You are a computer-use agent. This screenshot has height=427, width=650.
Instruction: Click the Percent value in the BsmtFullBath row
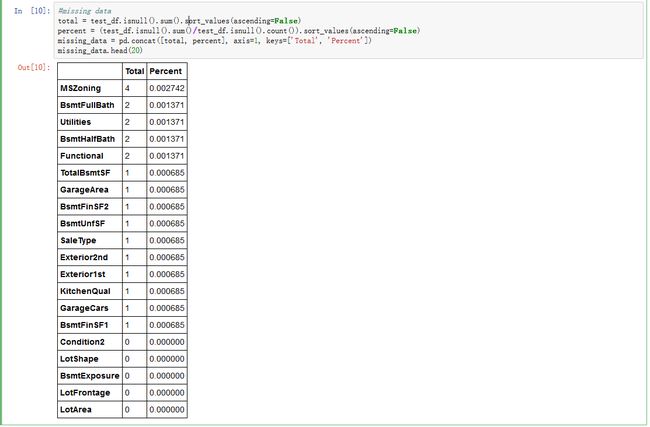coord(167,105)
